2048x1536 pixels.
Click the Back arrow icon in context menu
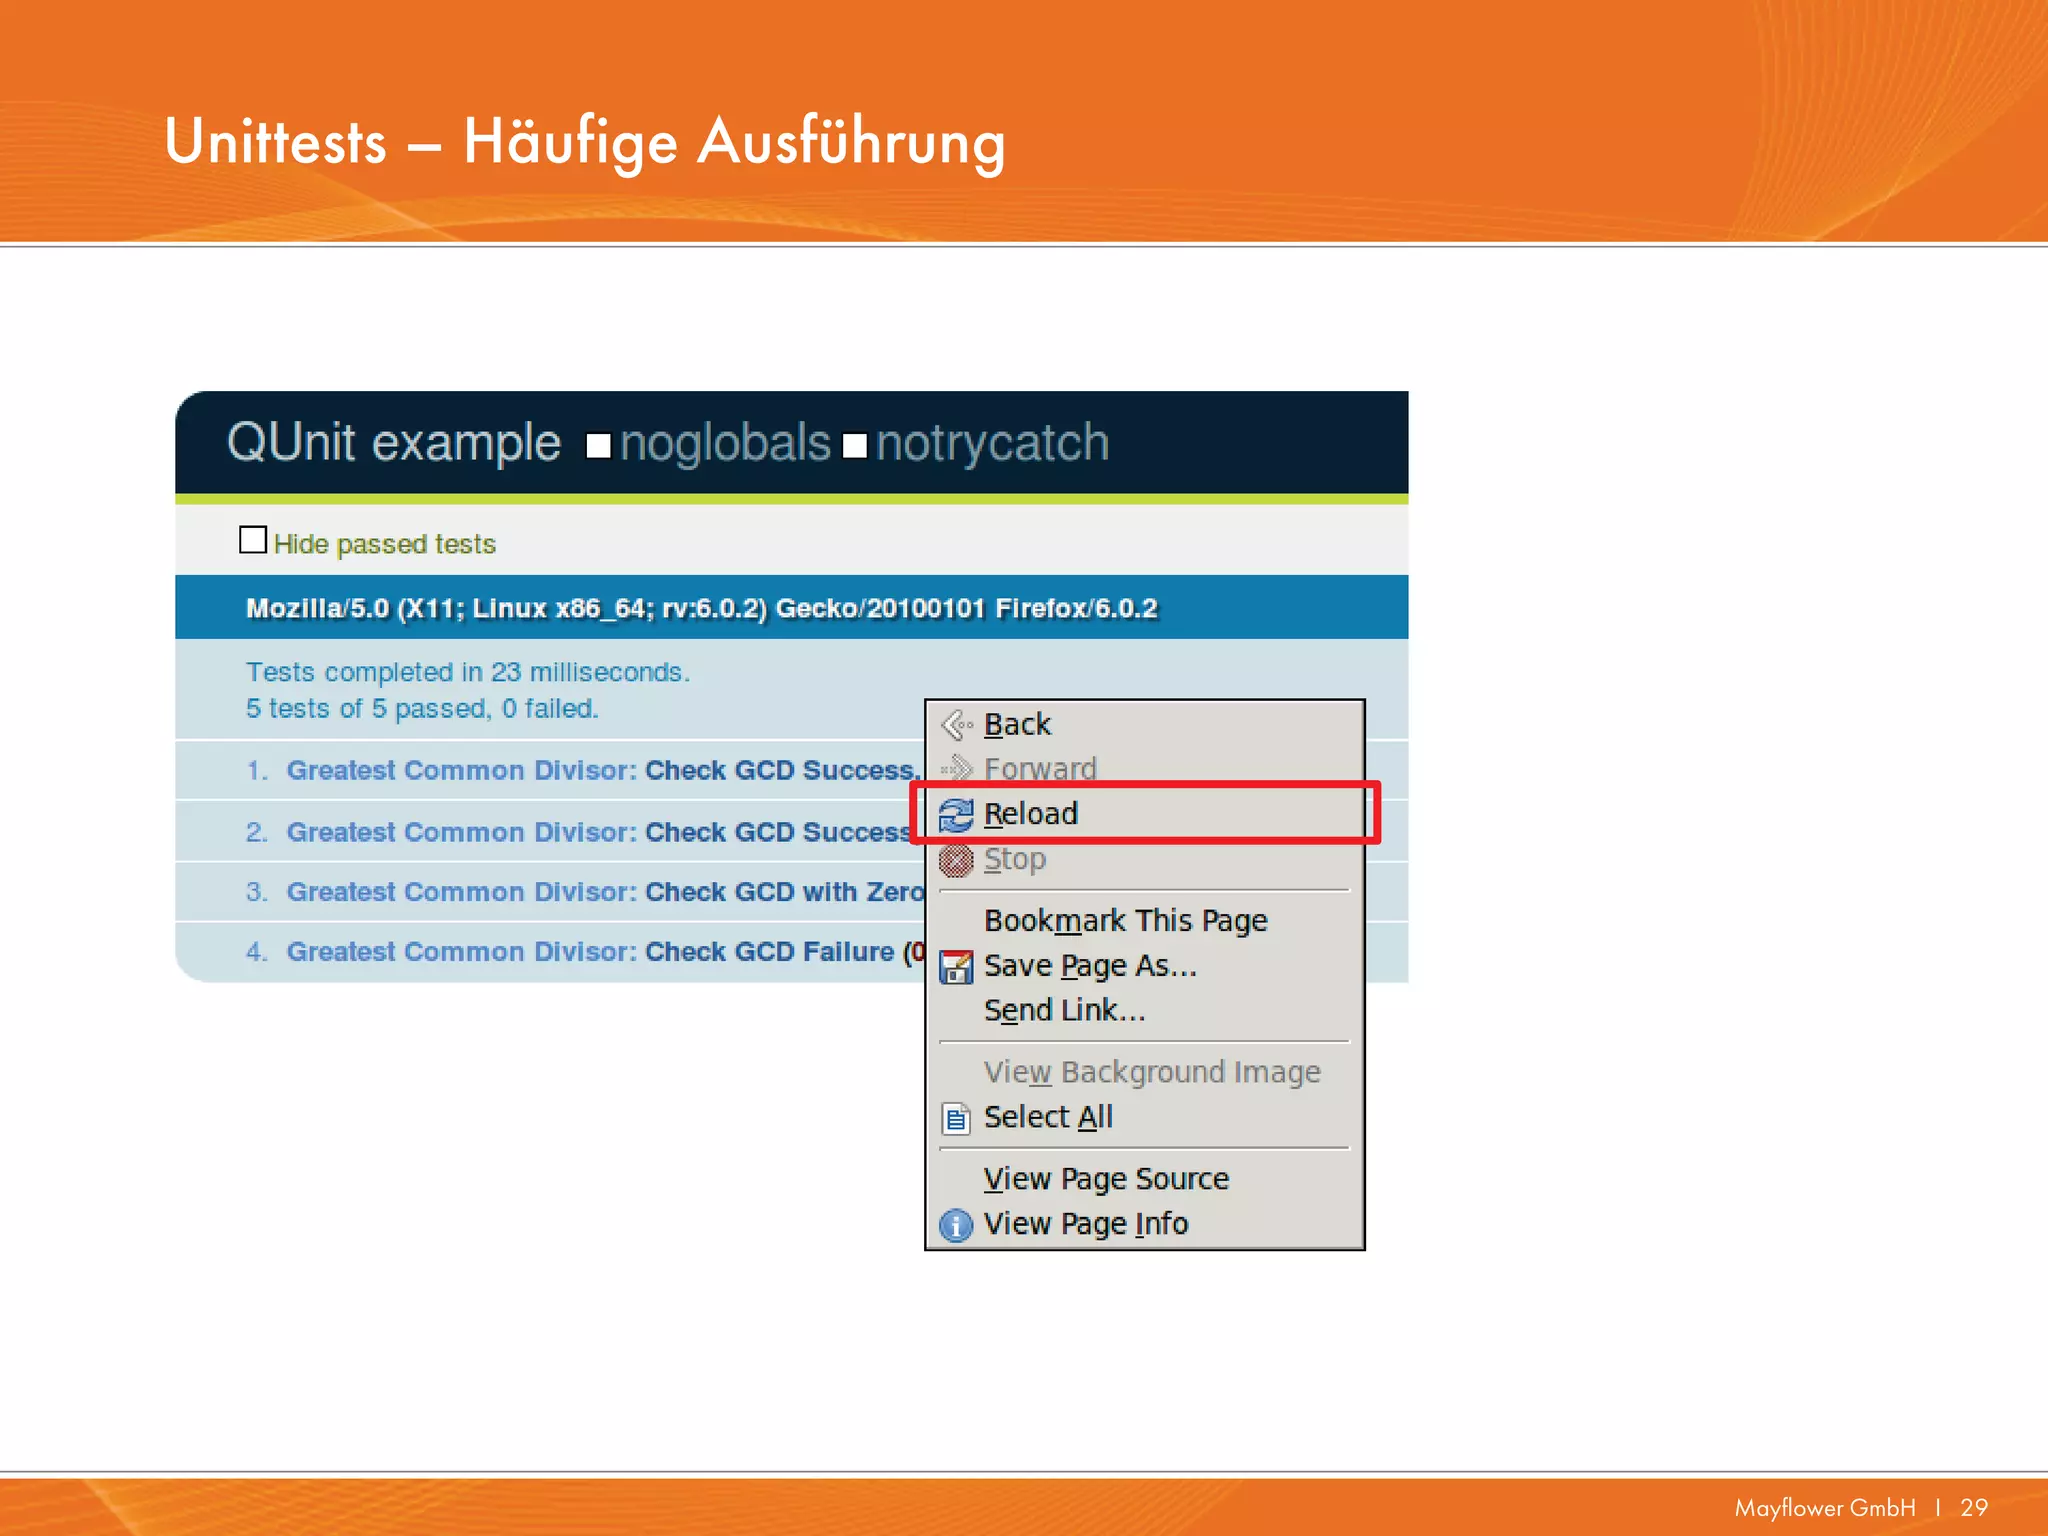(x=957, y=724)
